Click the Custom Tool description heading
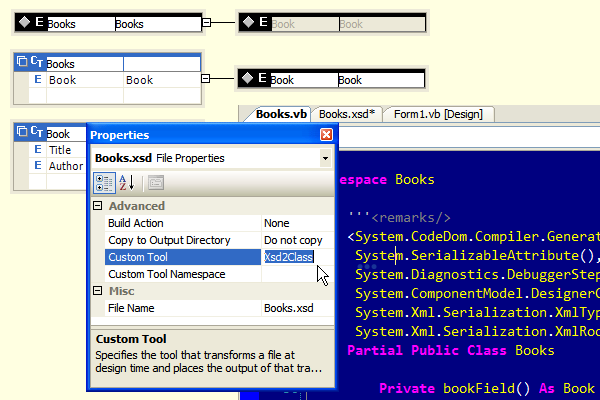This screenshot has height=400, width=600. (x=131, y=339)
